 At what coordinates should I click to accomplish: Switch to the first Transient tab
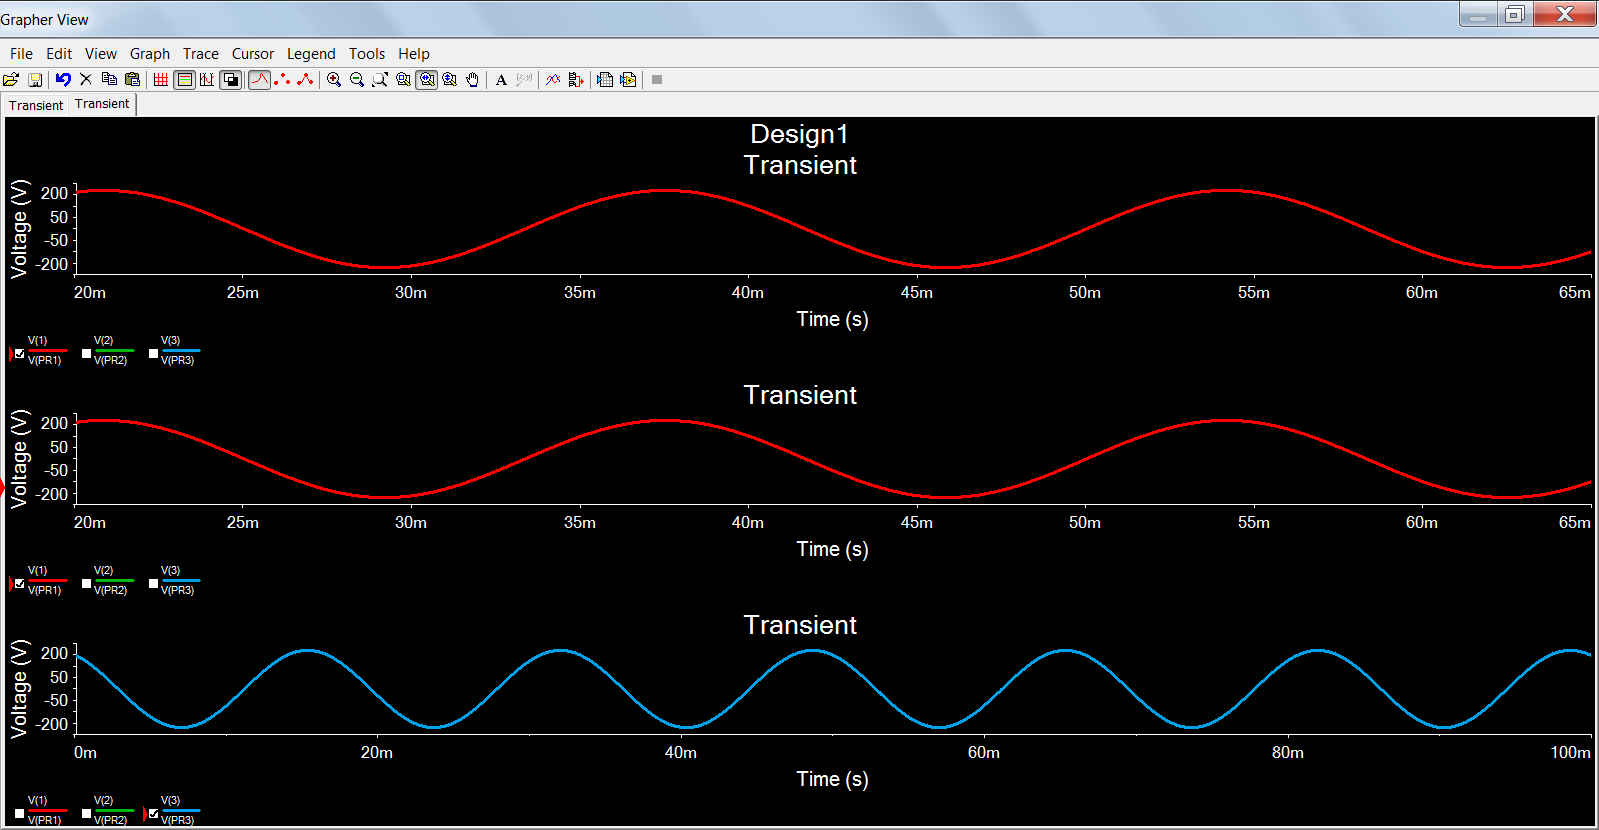tap(36, 105)
